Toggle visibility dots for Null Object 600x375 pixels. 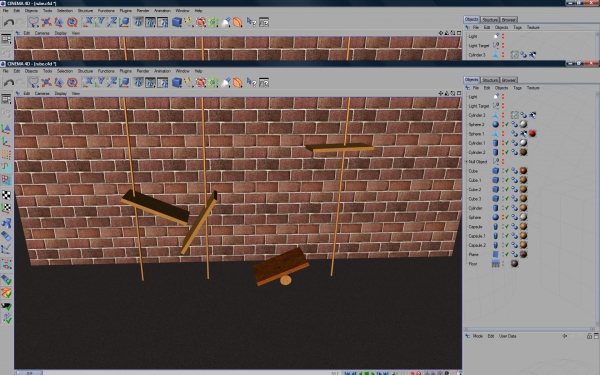click(503, 161)
